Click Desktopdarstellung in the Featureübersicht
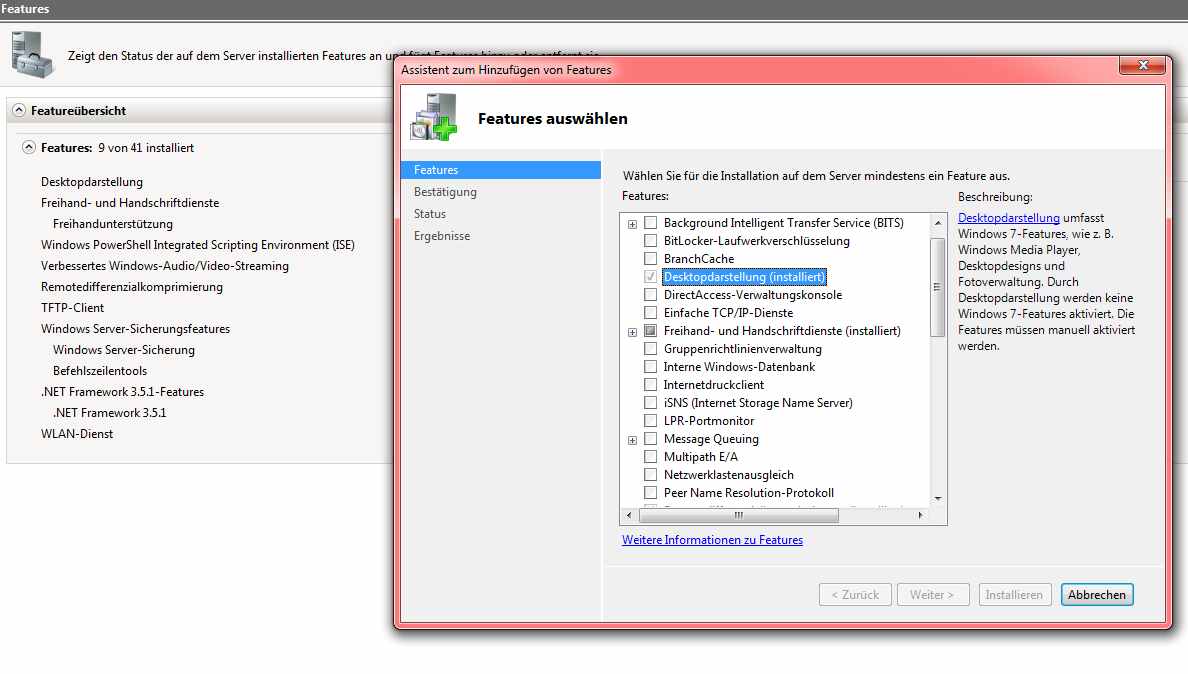This screenshot has height=674, width=1188. point(92,182)
